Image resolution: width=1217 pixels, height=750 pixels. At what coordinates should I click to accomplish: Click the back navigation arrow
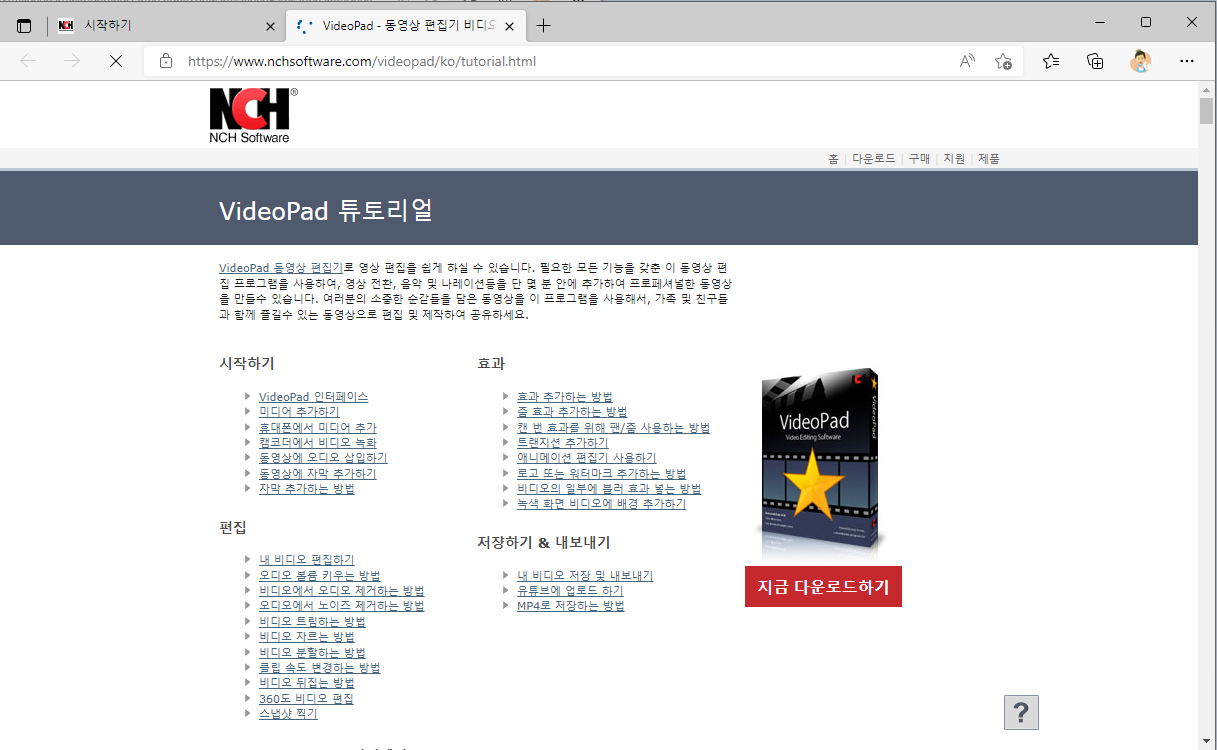point(28,61)
